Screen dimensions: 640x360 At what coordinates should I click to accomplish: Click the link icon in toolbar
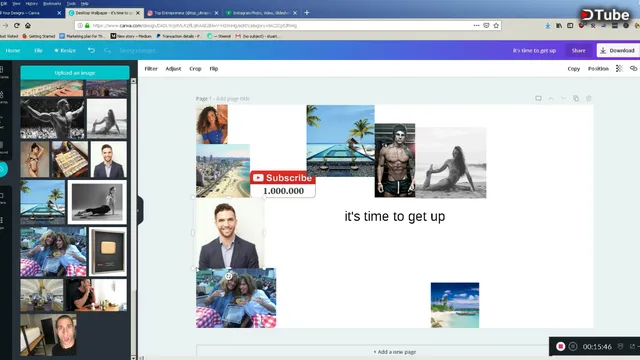click(x=633, y=69)
